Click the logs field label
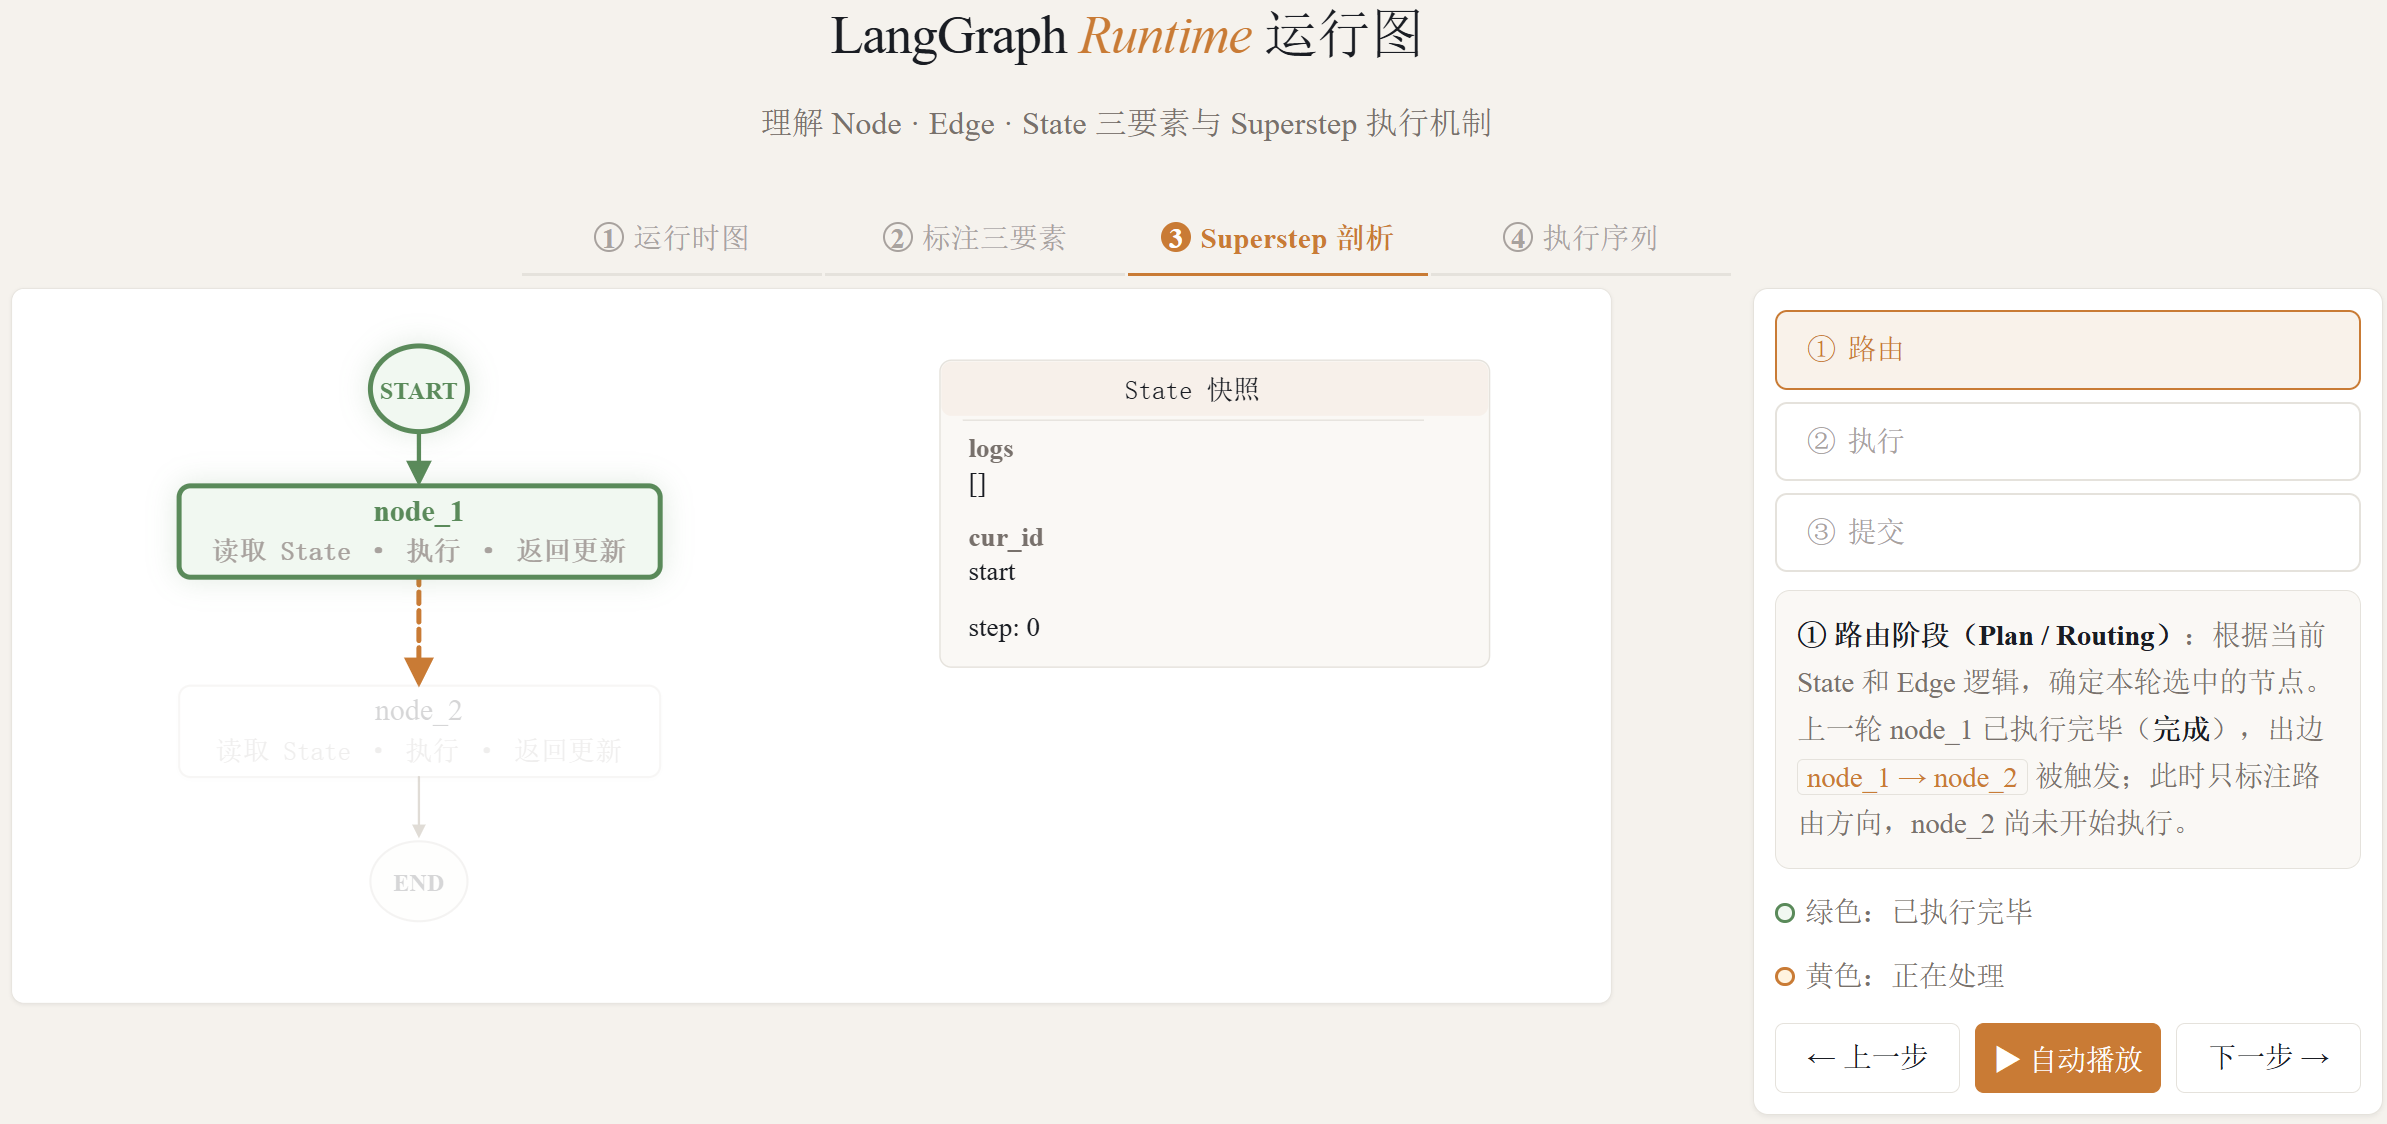Image resolution: width=2387 pixels, height=1124 pixels. pos(991,449)
